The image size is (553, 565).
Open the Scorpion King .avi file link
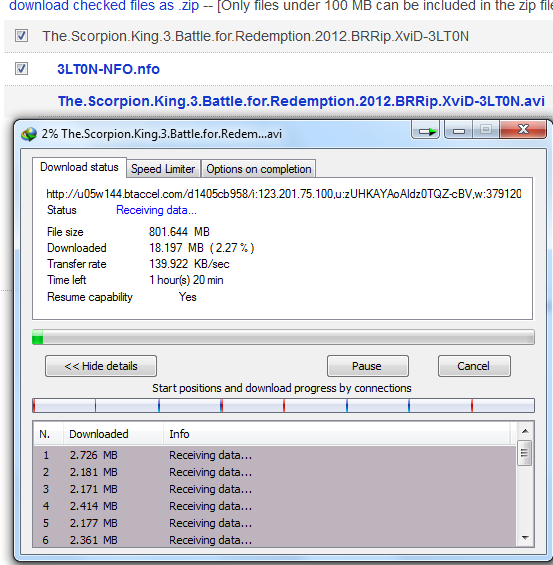[301, 101]
